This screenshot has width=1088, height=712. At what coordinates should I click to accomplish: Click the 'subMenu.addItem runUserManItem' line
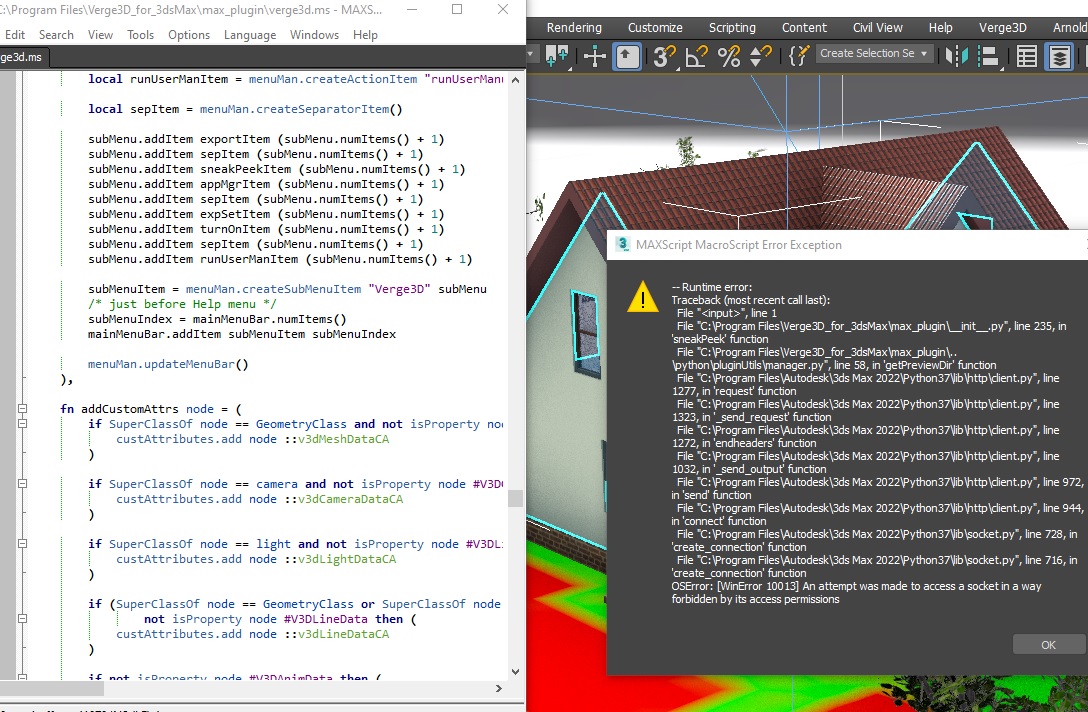tap(280, 259)
